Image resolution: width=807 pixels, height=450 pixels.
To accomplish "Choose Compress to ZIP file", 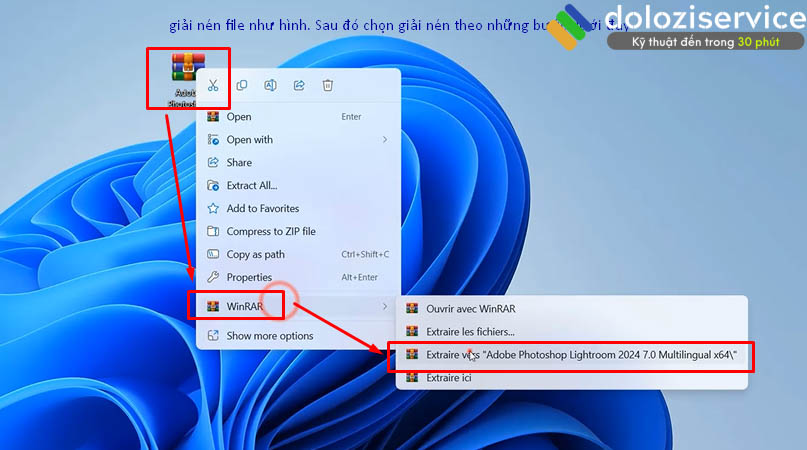I will tap(299, 231).
